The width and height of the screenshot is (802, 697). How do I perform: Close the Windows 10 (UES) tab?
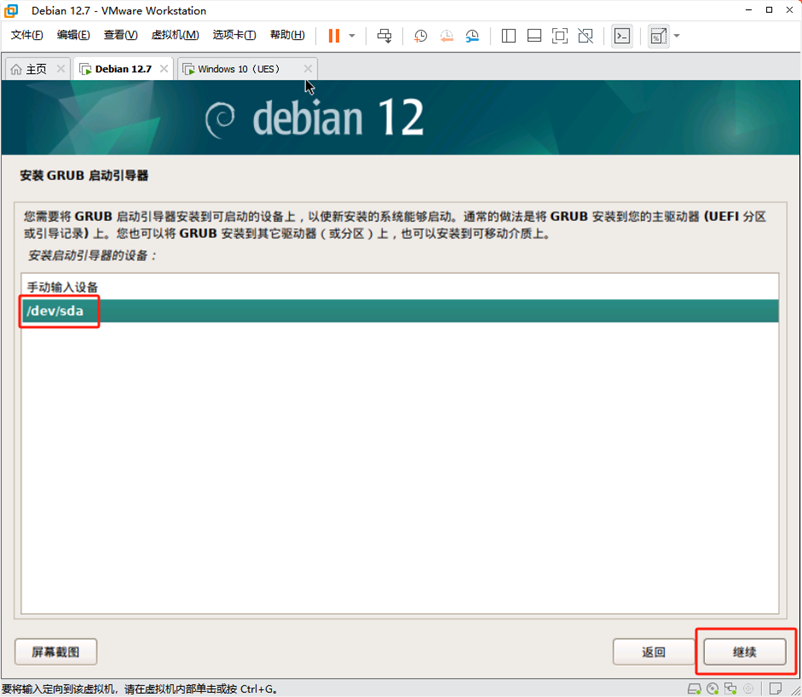[308, 69]
